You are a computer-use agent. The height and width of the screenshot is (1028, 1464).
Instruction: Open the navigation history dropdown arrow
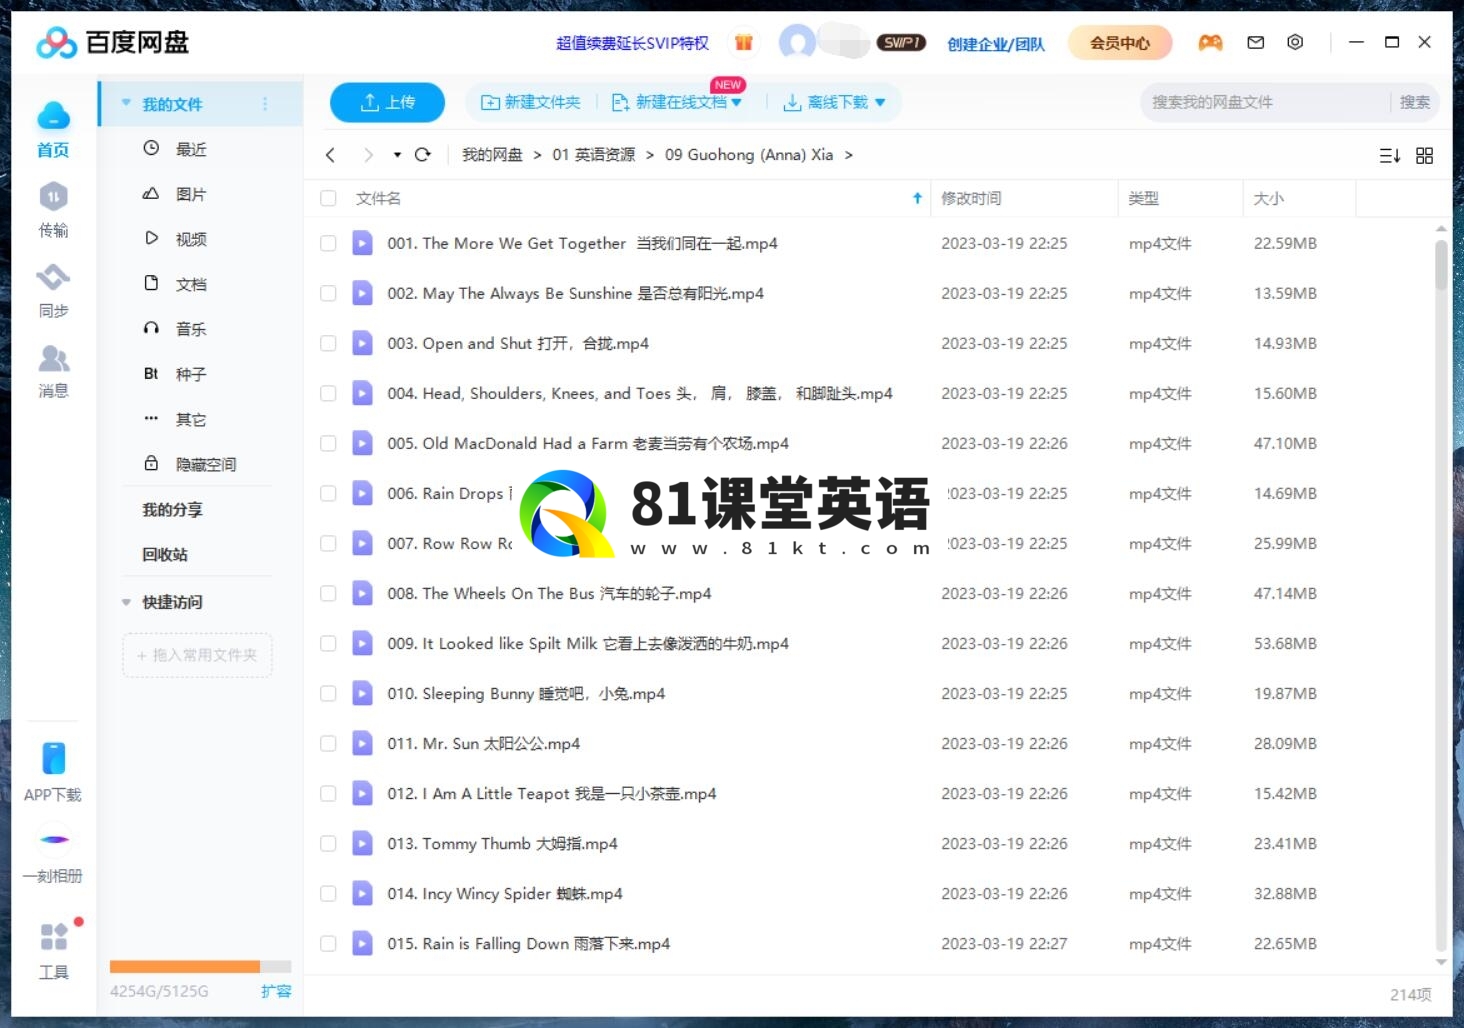click(397, 155)
